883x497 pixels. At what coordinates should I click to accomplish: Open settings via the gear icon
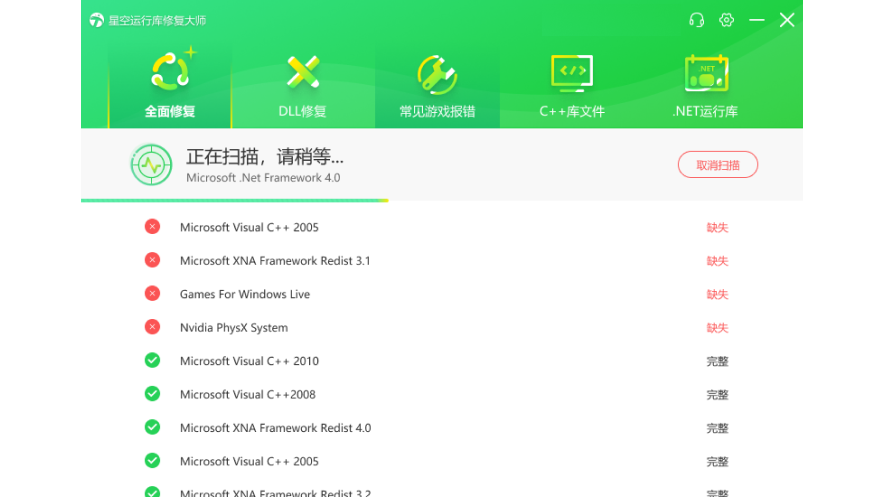[x=726, y=20]
